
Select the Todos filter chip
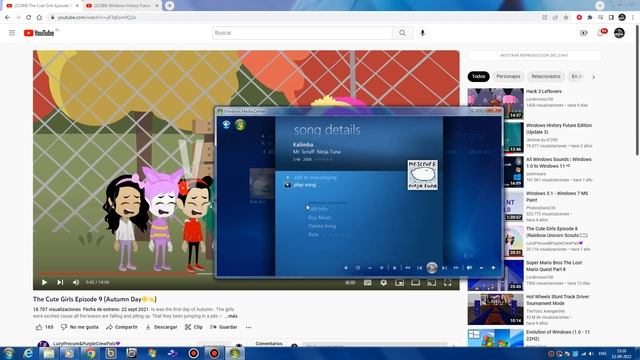478,76
